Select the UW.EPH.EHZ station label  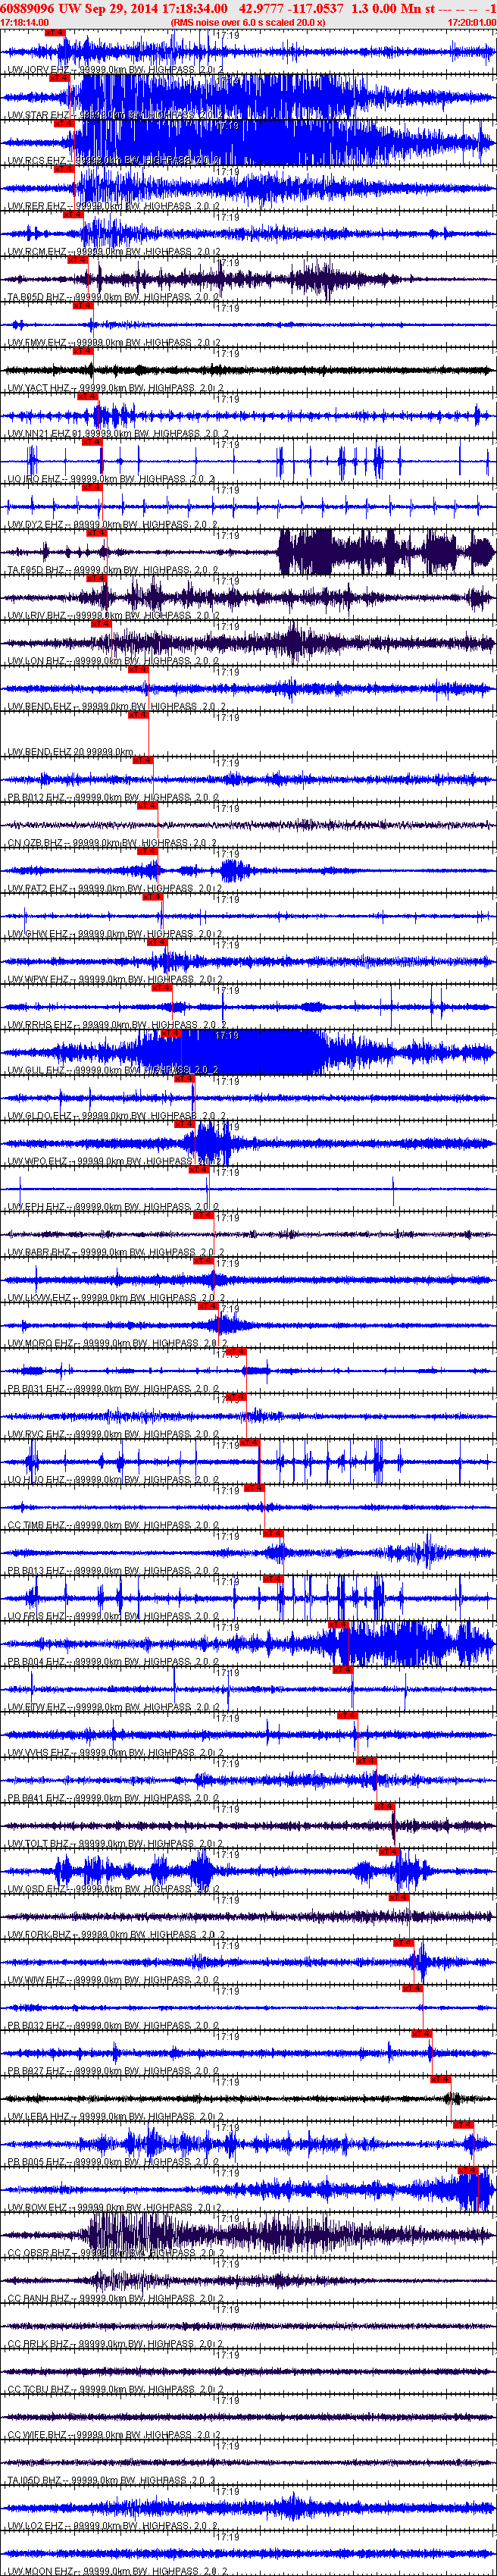pos(113,1207)
